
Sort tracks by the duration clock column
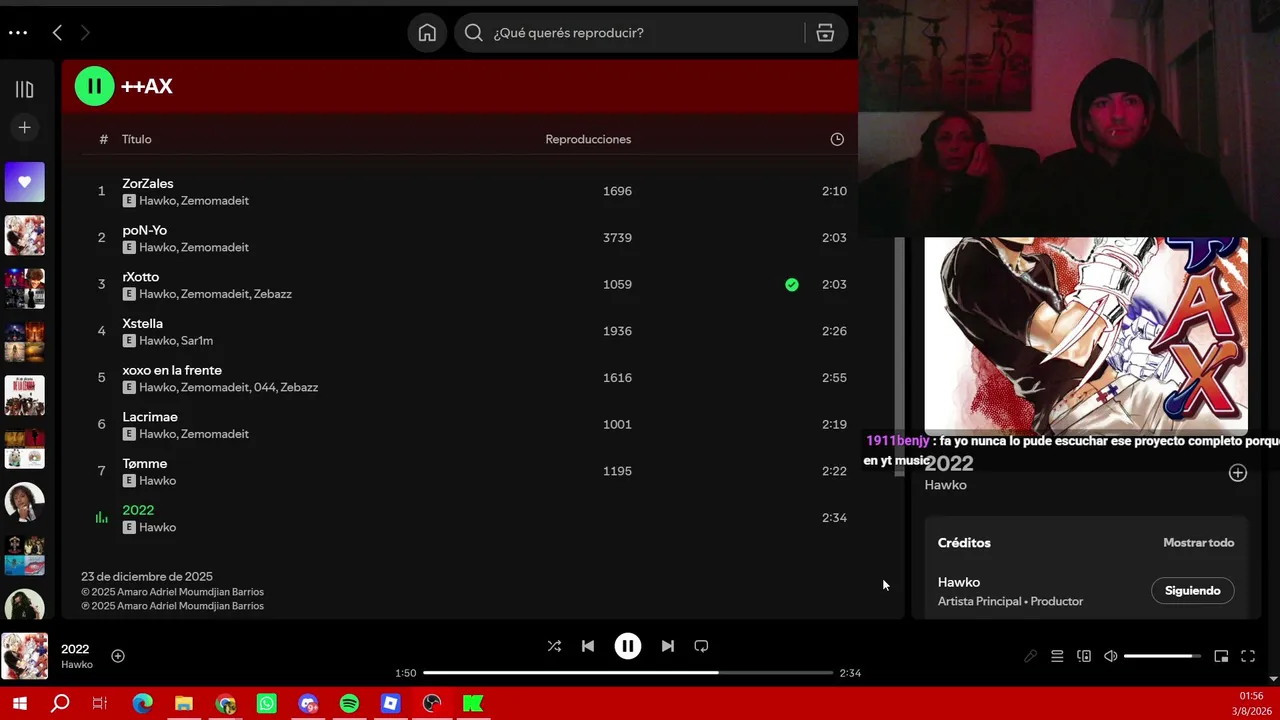coord(837,139)
